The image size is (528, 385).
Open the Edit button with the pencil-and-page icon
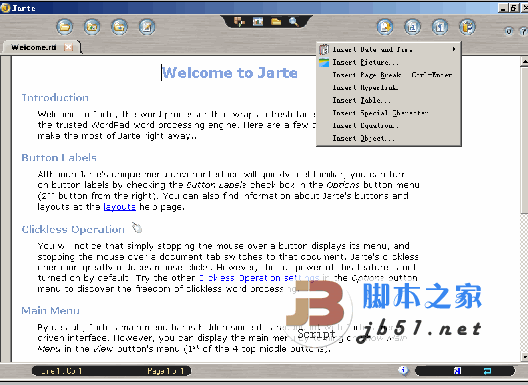(147, 27)
